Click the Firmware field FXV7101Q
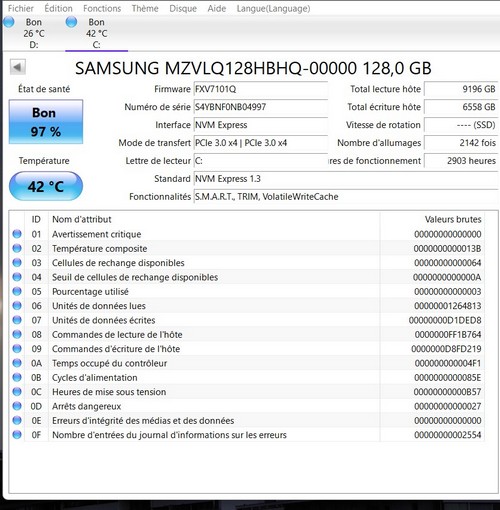This screenshot has width=500, height=510. click(261, 89)
